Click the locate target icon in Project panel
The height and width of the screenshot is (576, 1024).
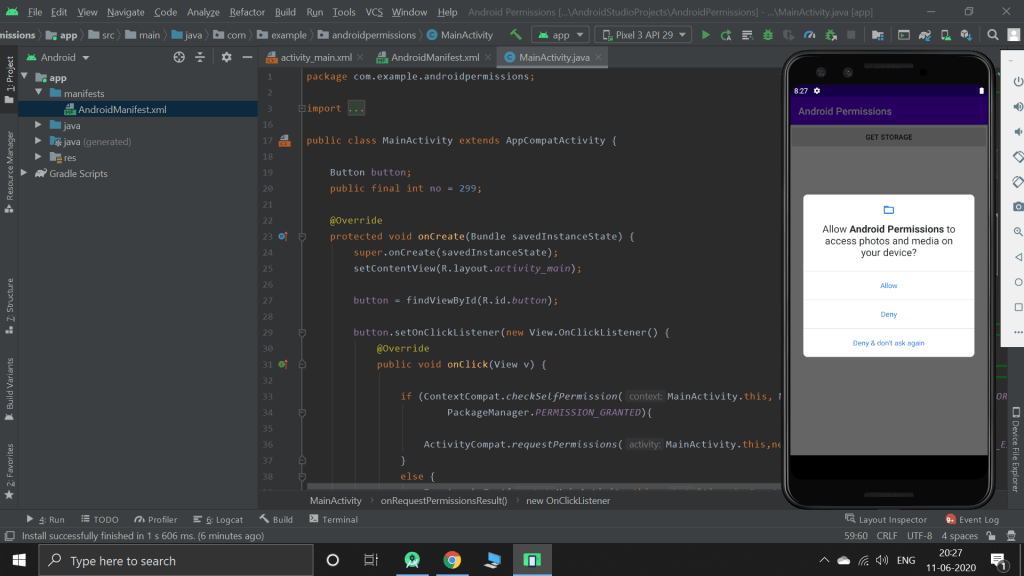[179, 58]
